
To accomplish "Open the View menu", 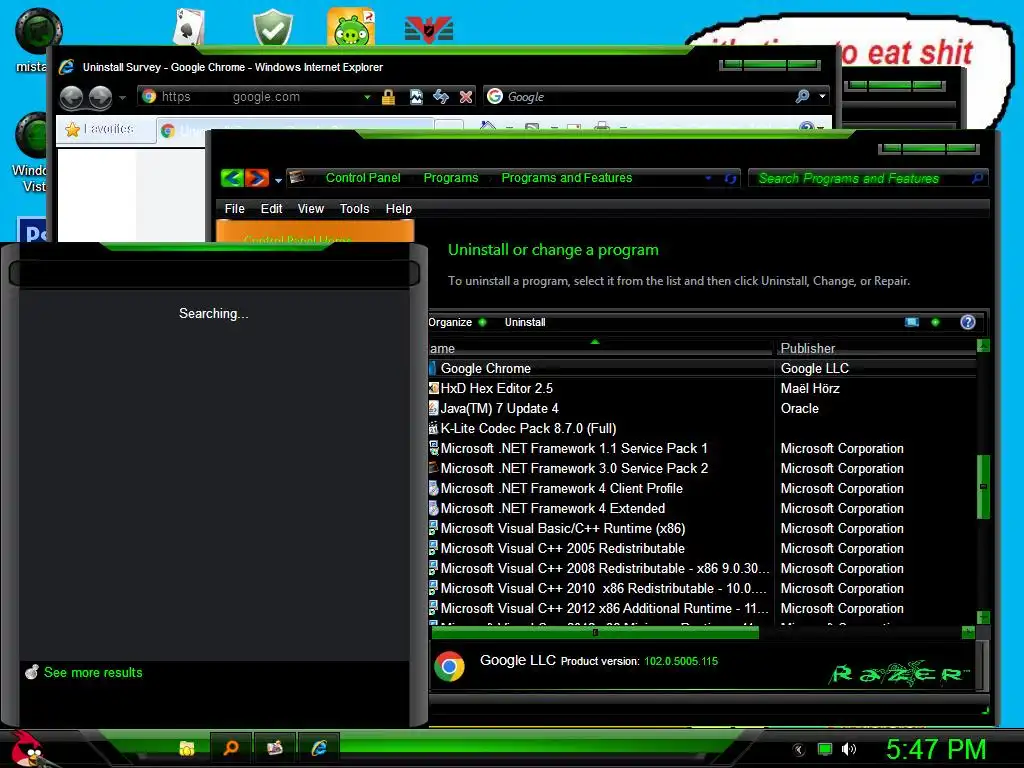I will pyautogui.click(x=311, y=209).
